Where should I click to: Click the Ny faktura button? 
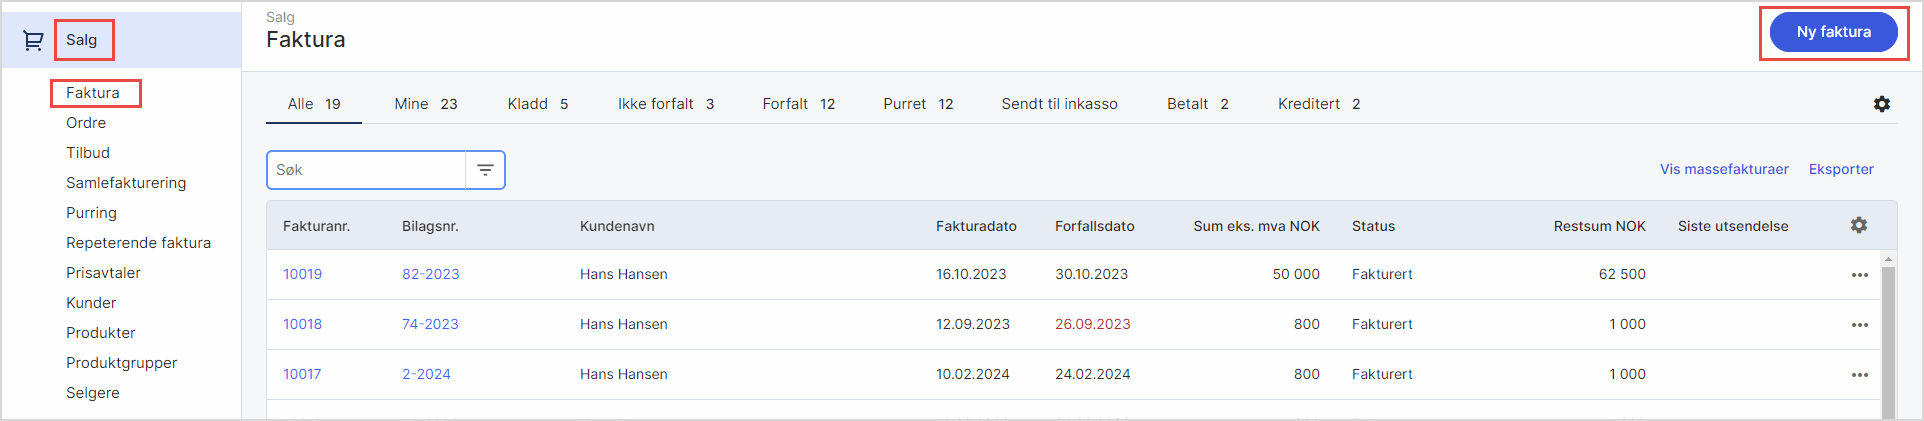click(x=1833, y=32)
